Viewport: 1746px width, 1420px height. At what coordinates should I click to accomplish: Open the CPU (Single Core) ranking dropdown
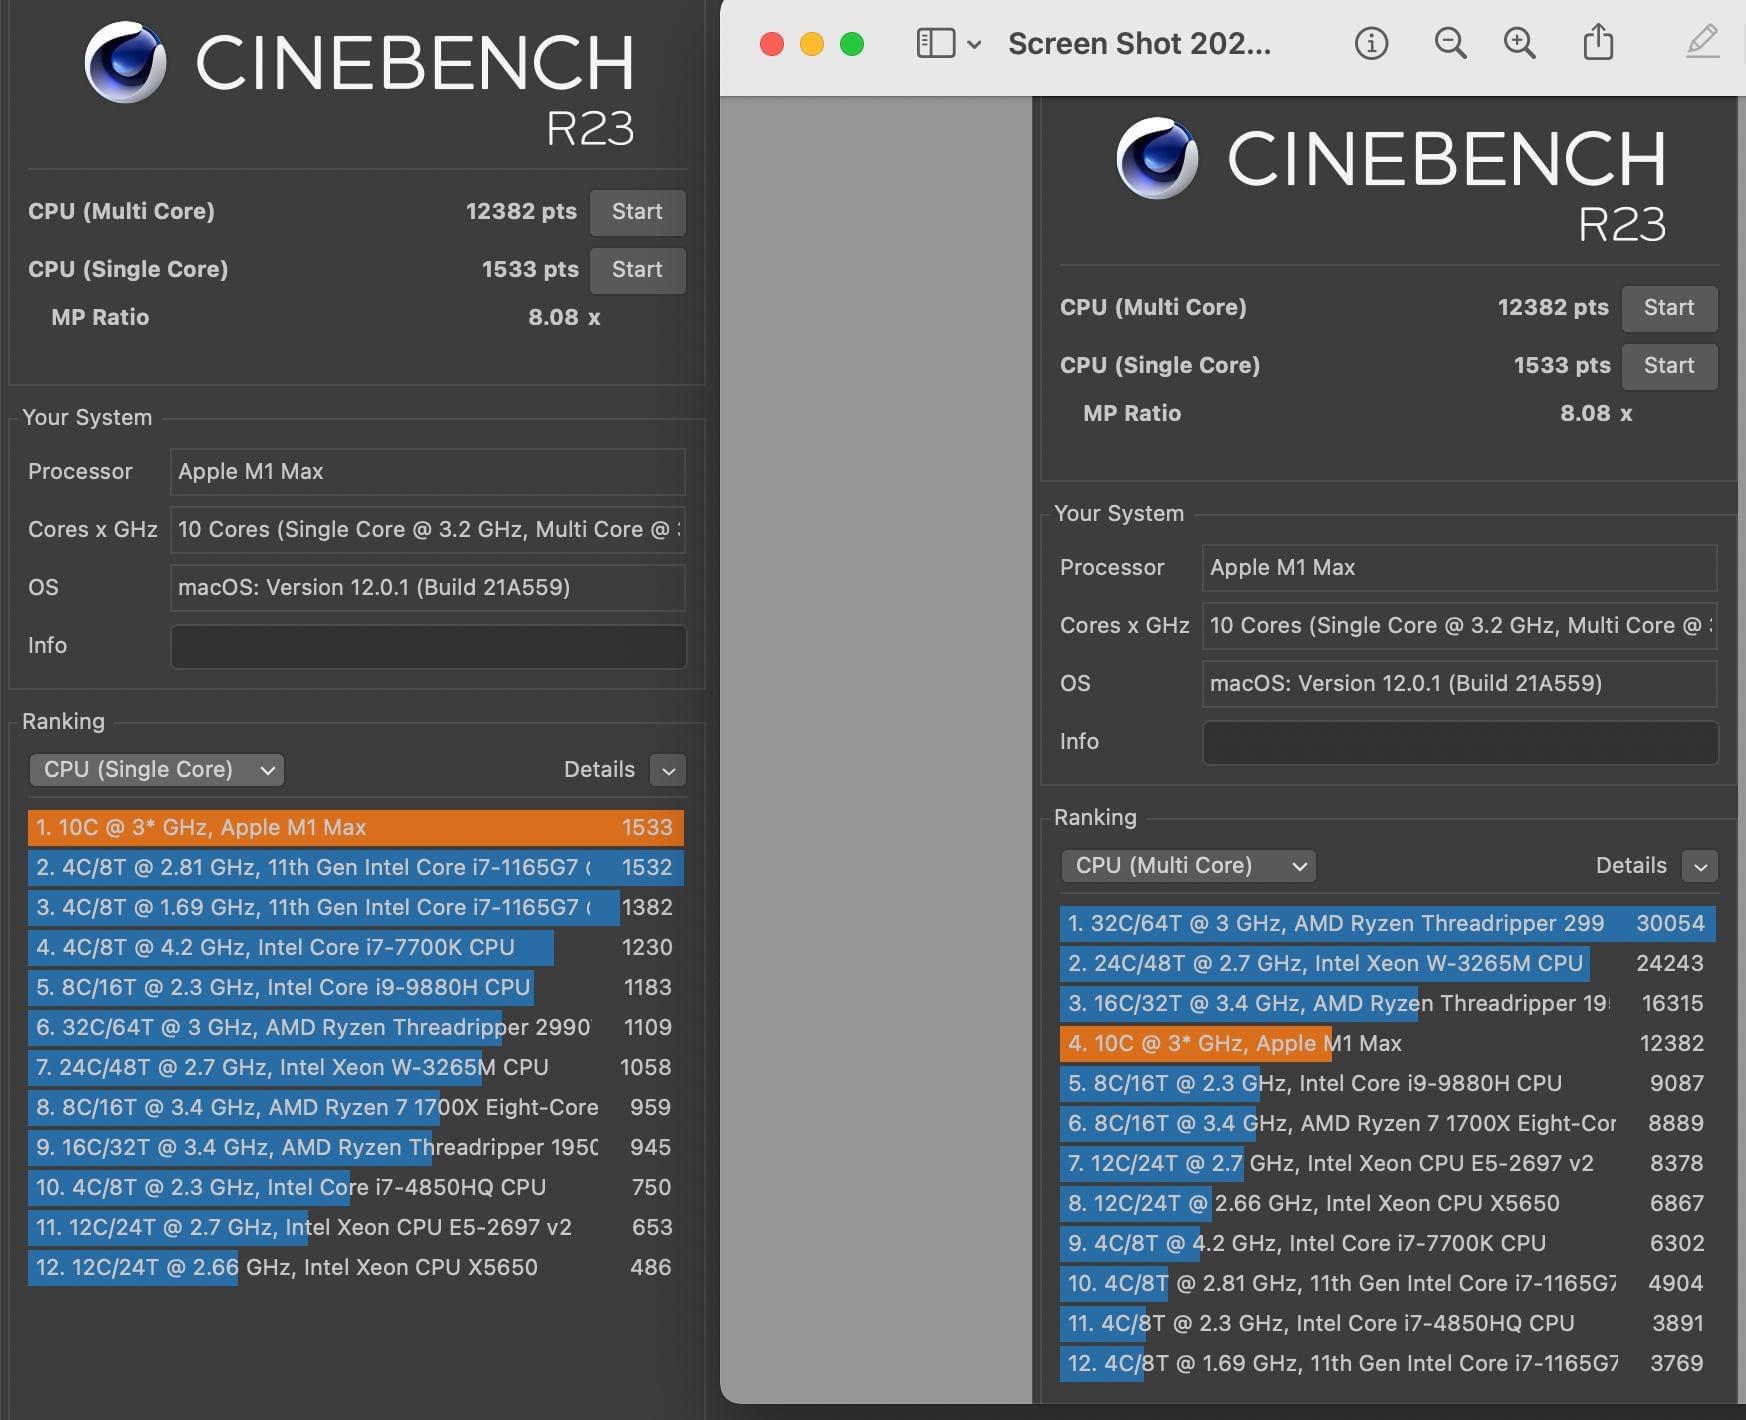(157, 769)
